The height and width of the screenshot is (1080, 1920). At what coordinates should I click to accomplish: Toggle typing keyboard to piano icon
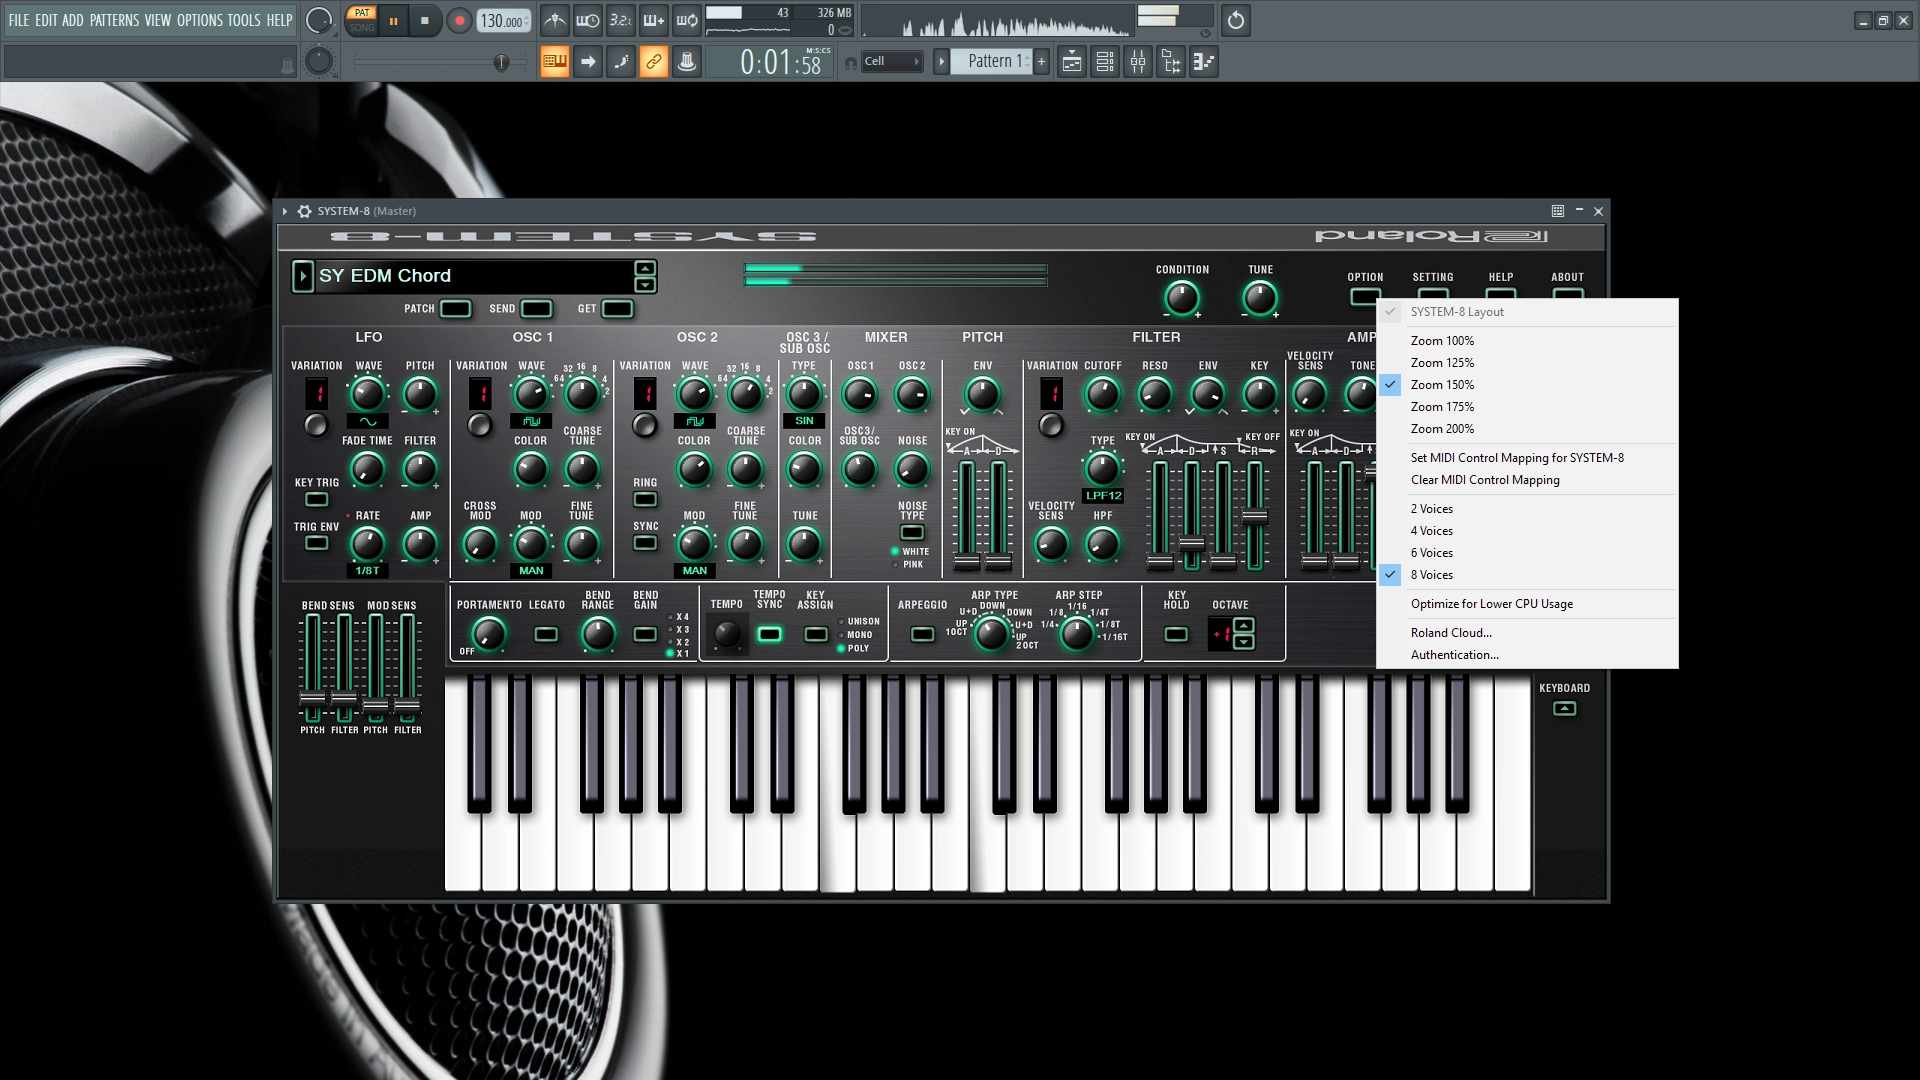click(555, 62)
